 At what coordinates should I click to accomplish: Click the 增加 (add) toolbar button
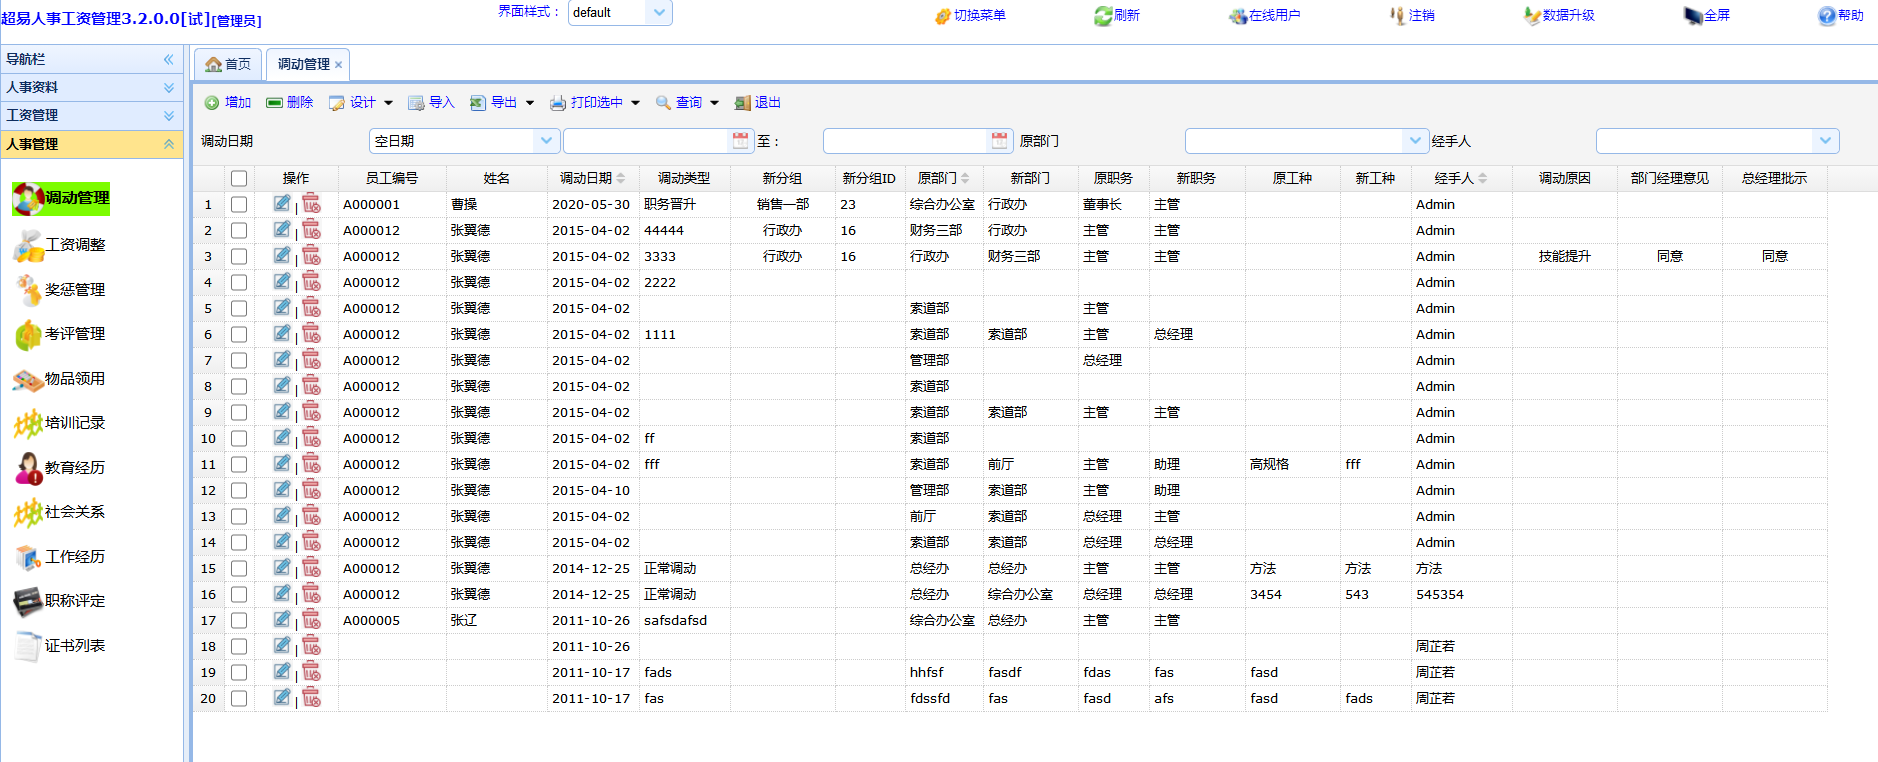pyautogui.click(x=228, y=103)
